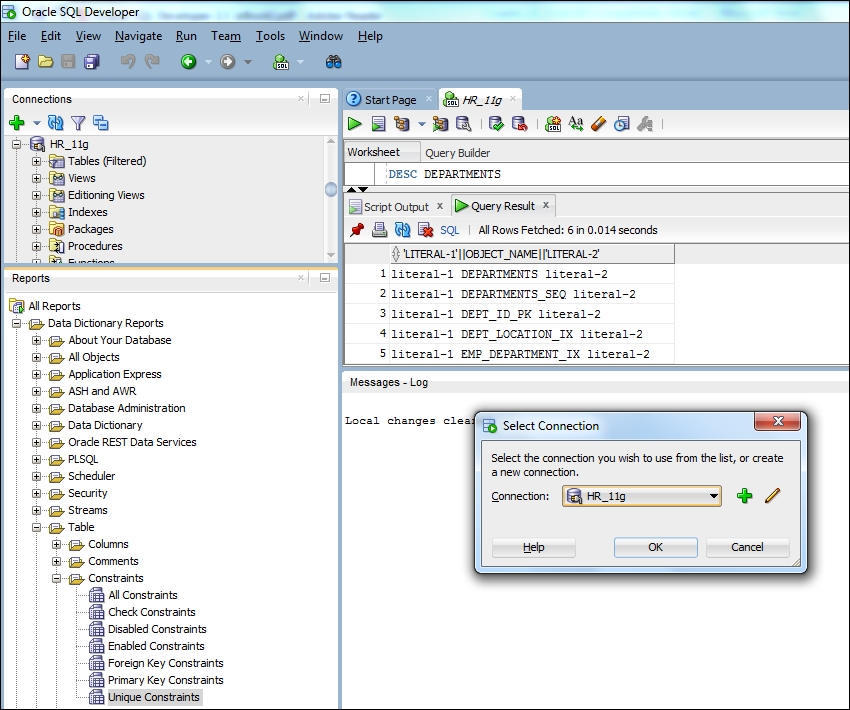Print the query result
This screenshot has height=710, width=850.
pyautogui.click(x=379, y=230)
